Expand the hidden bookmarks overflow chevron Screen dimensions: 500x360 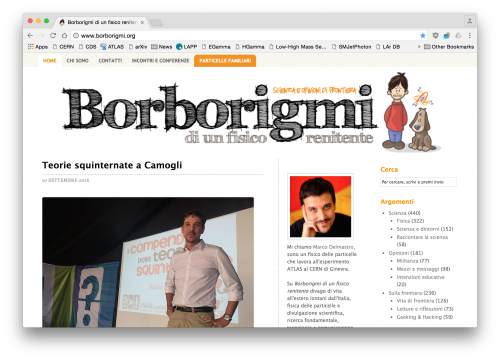point(419,47)
